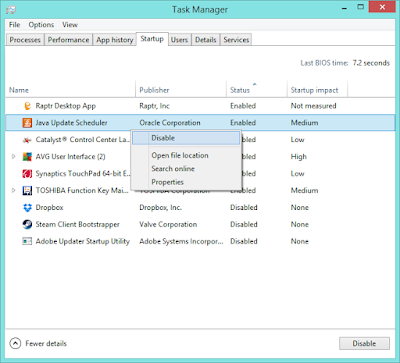Sort by the Publisher column header
400x363 pixels.
click(181, 90)
